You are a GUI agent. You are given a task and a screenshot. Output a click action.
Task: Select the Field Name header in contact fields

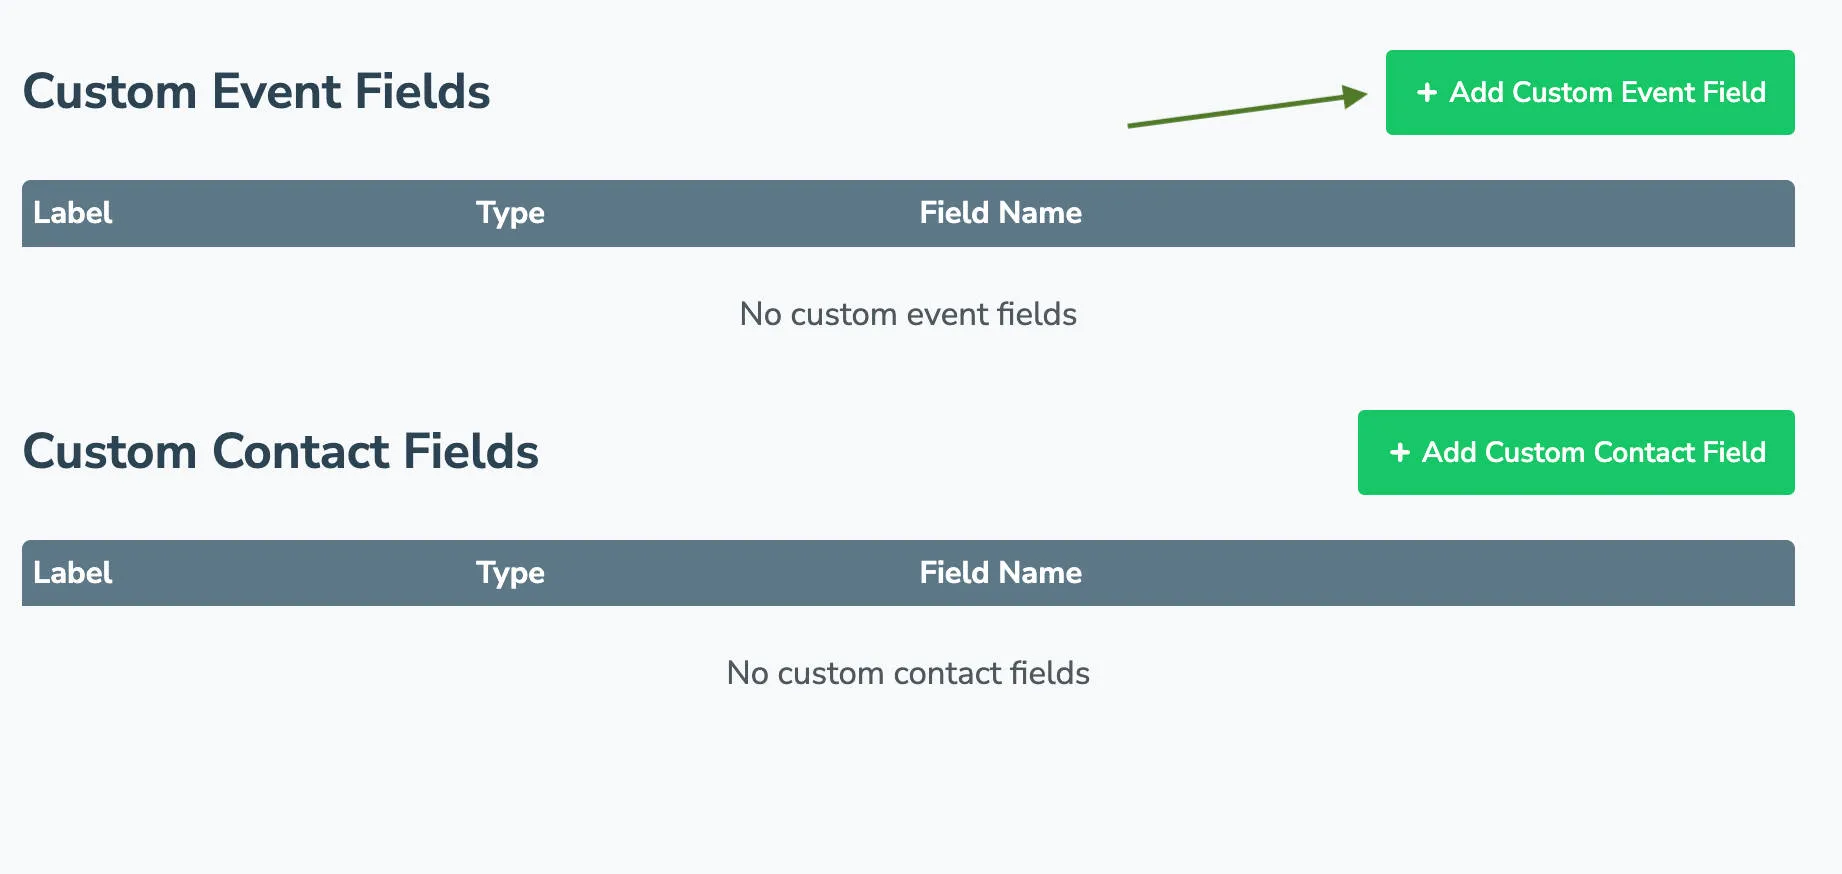pos(1000,572)
